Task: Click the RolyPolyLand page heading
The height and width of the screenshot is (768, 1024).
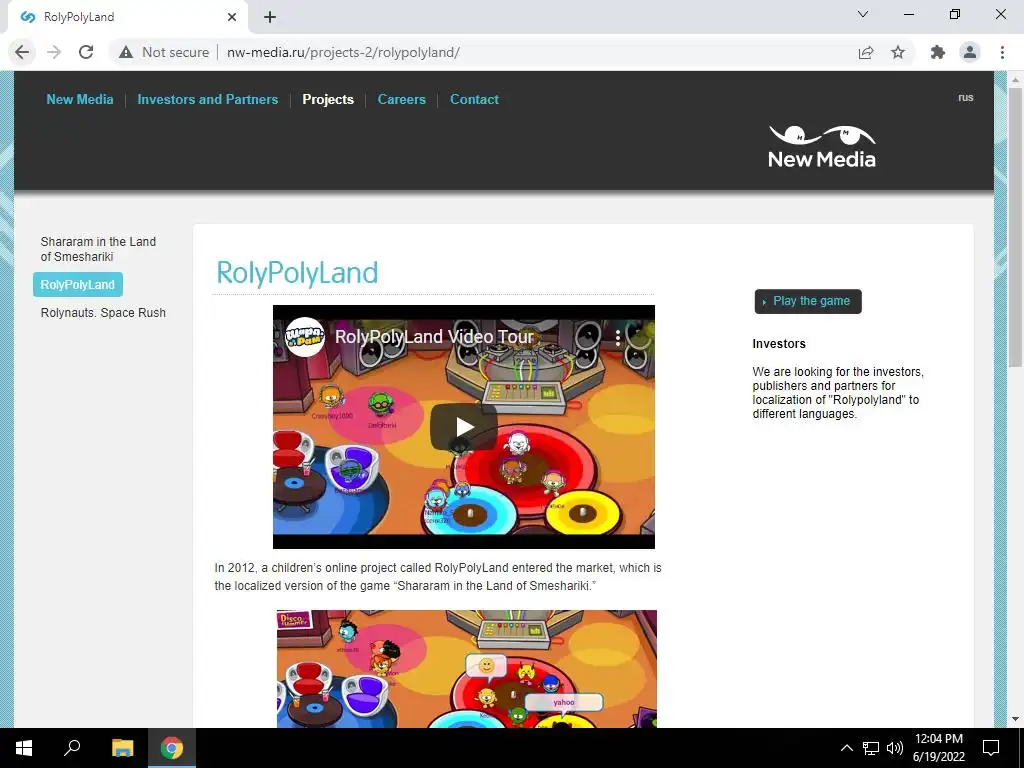Action: click(297, 273)
